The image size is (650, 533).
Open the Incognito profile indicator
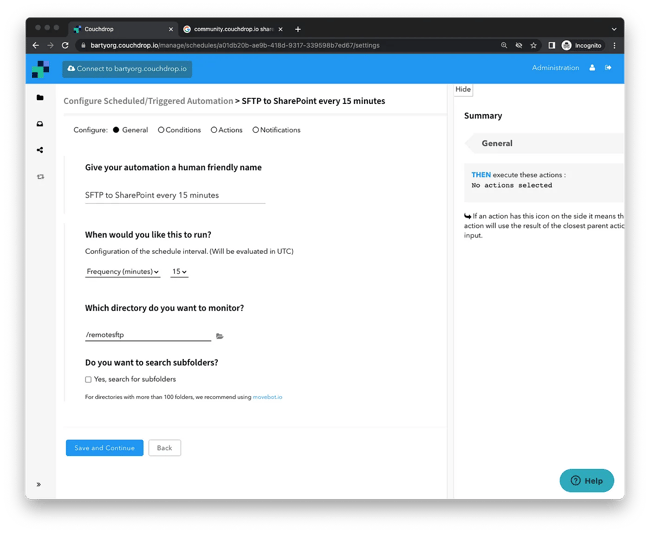(x=582, y=45)
